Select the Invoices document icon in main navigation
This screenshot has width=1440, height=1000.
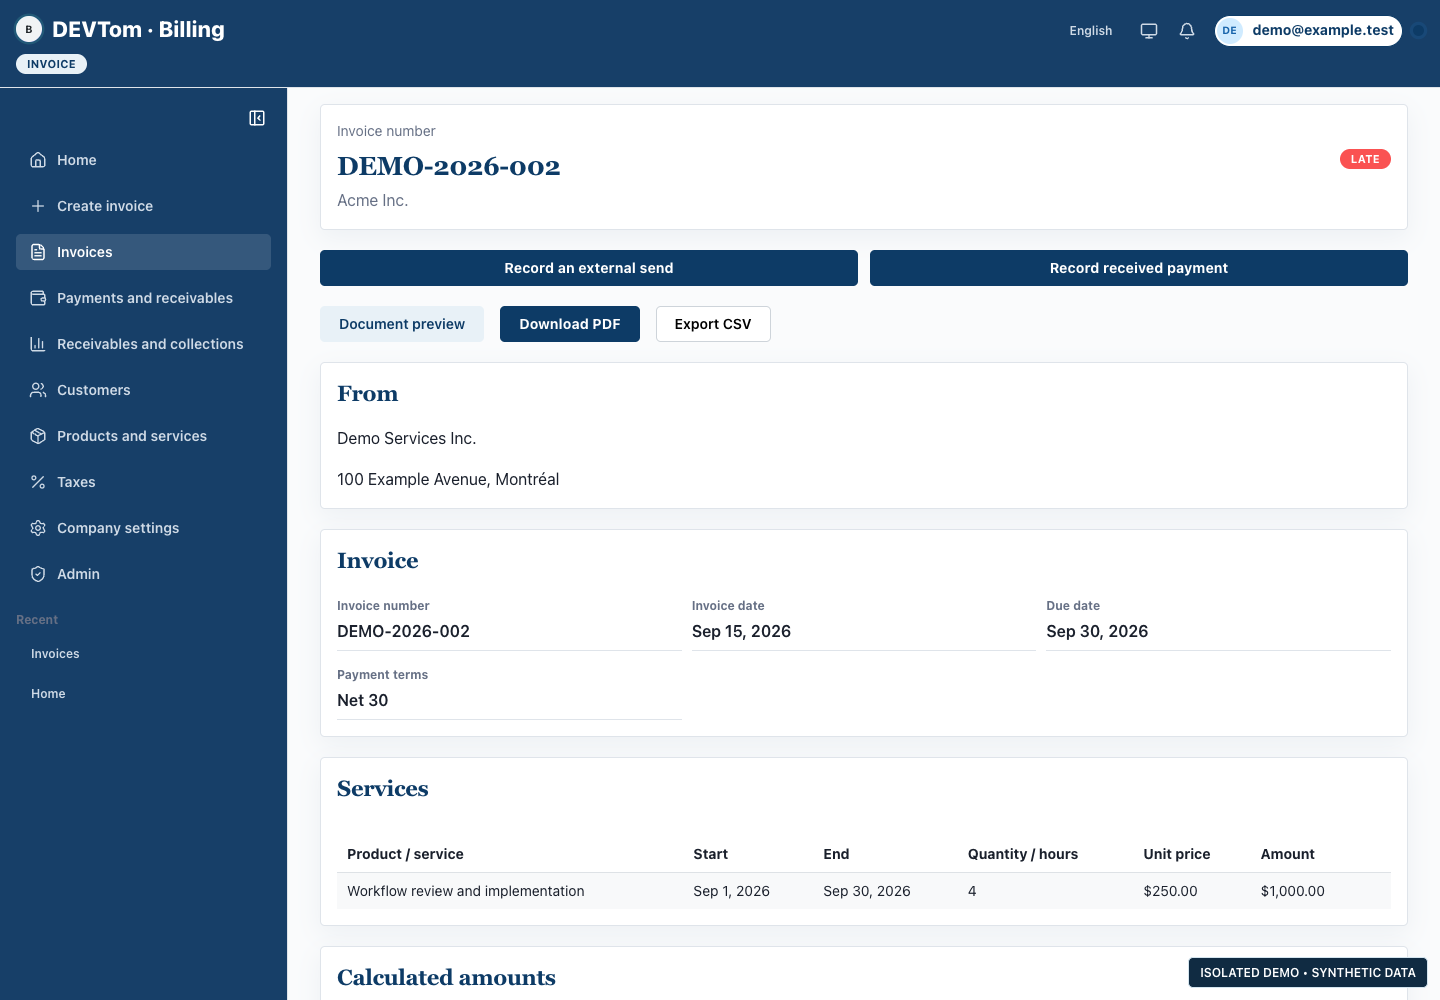click(38, 252)
